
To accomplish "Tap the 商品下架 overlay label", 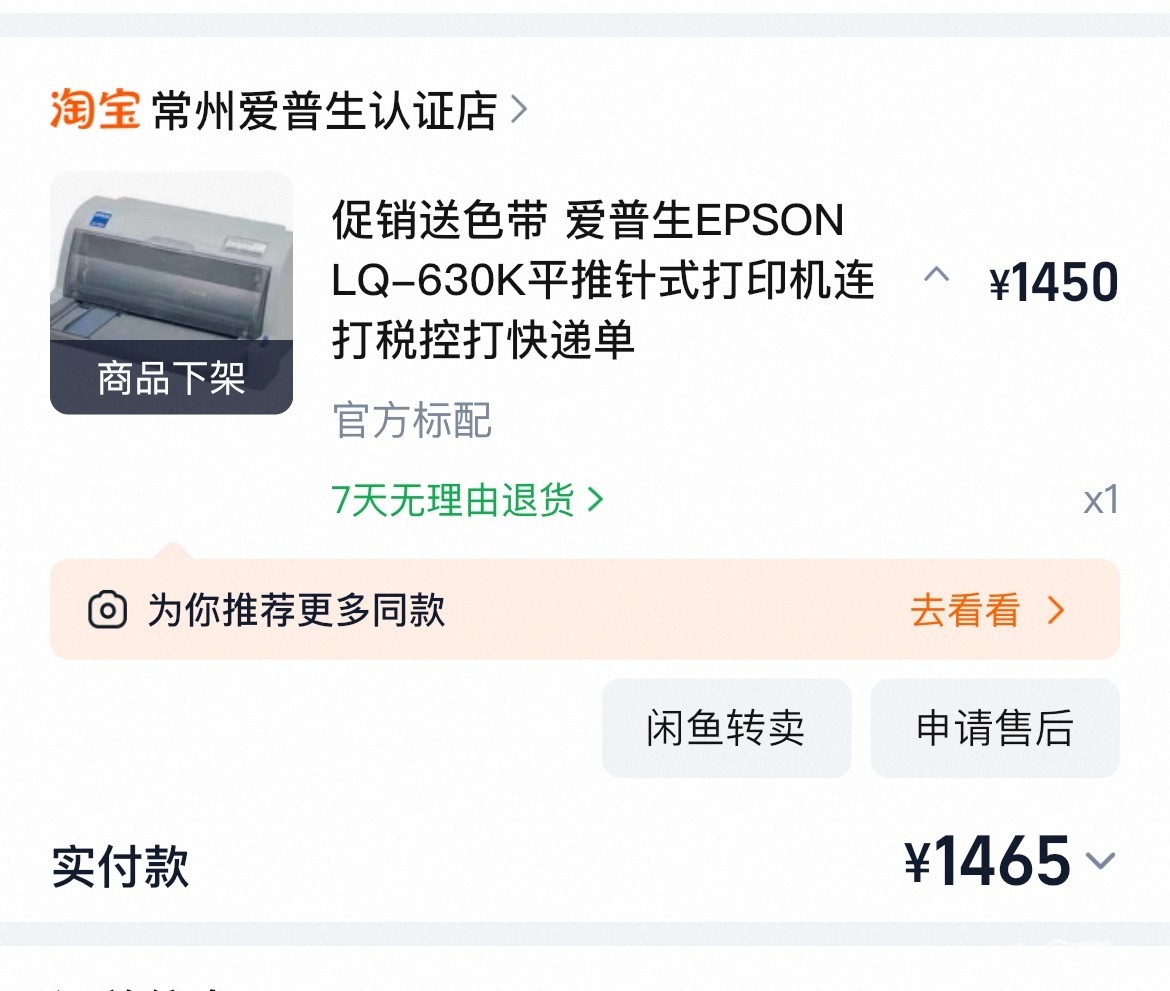I will (171, 378).
